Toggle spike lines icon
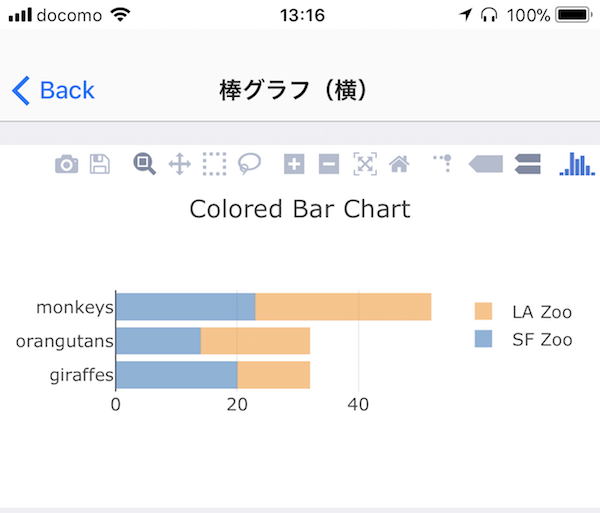The height and width of the screenshot is (513, 600). 443,163
